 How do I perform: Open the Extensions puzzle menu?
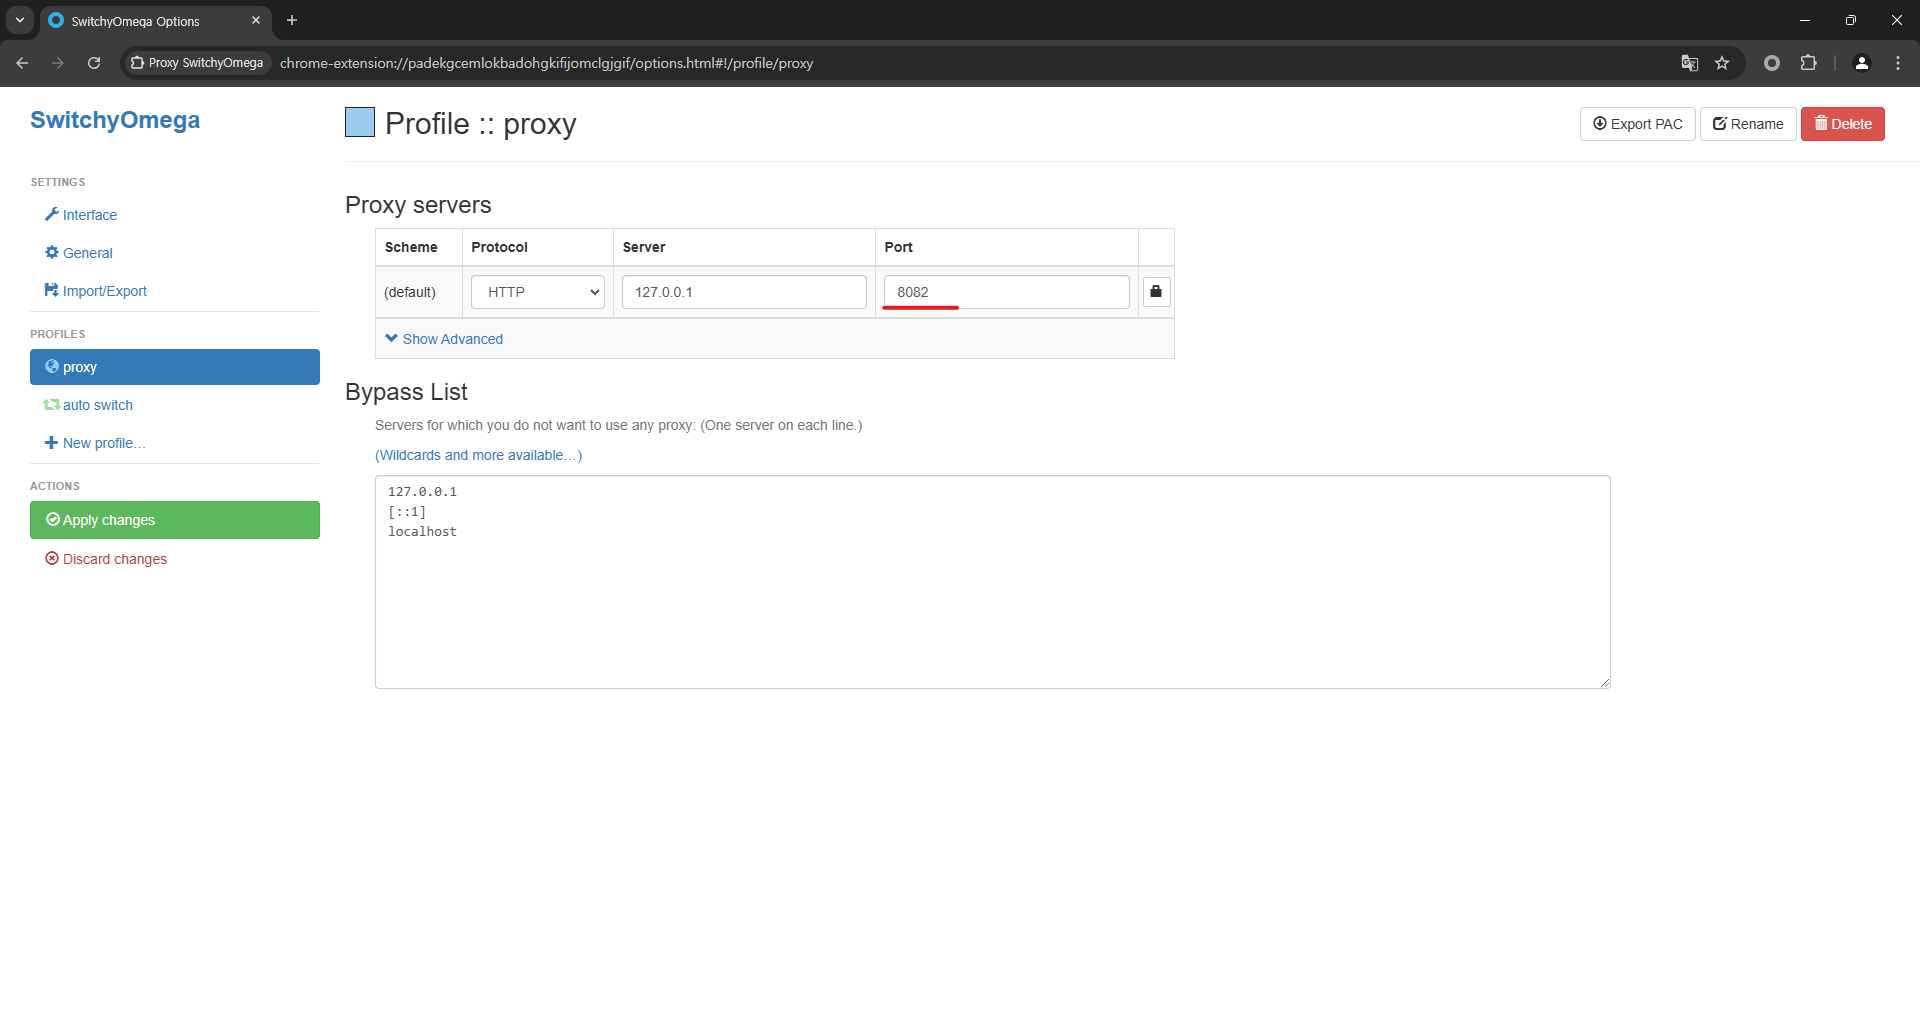(1808, 63)
